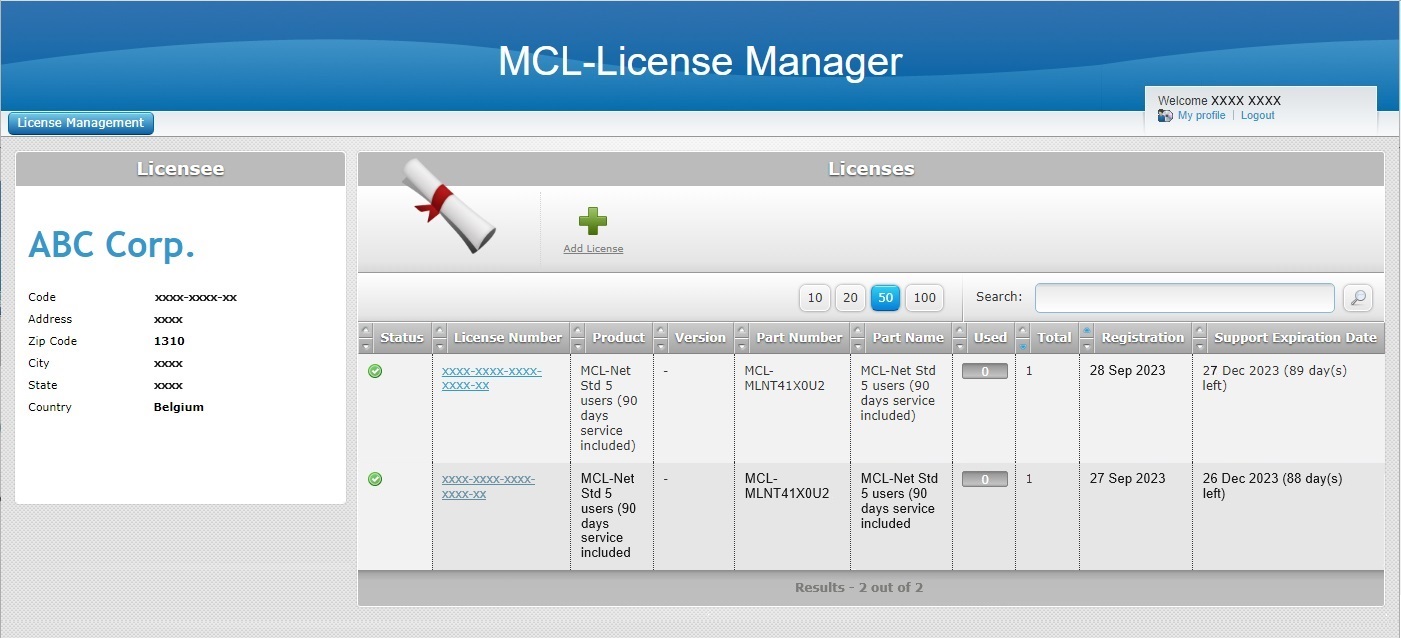This screenshot has width=1401, height=638.
Task: Select the country value Belgium
Action: (179, 407)
